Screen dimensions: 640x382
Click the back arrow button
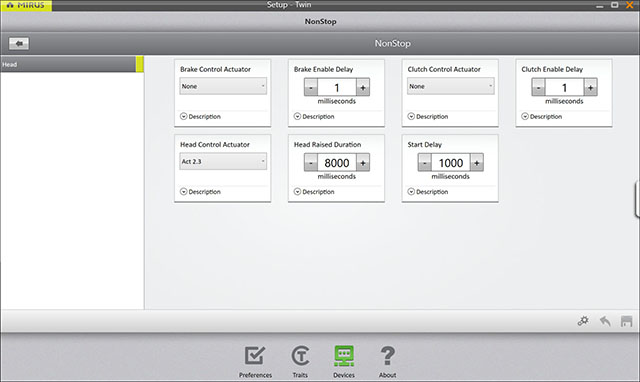tap(19, 43)
